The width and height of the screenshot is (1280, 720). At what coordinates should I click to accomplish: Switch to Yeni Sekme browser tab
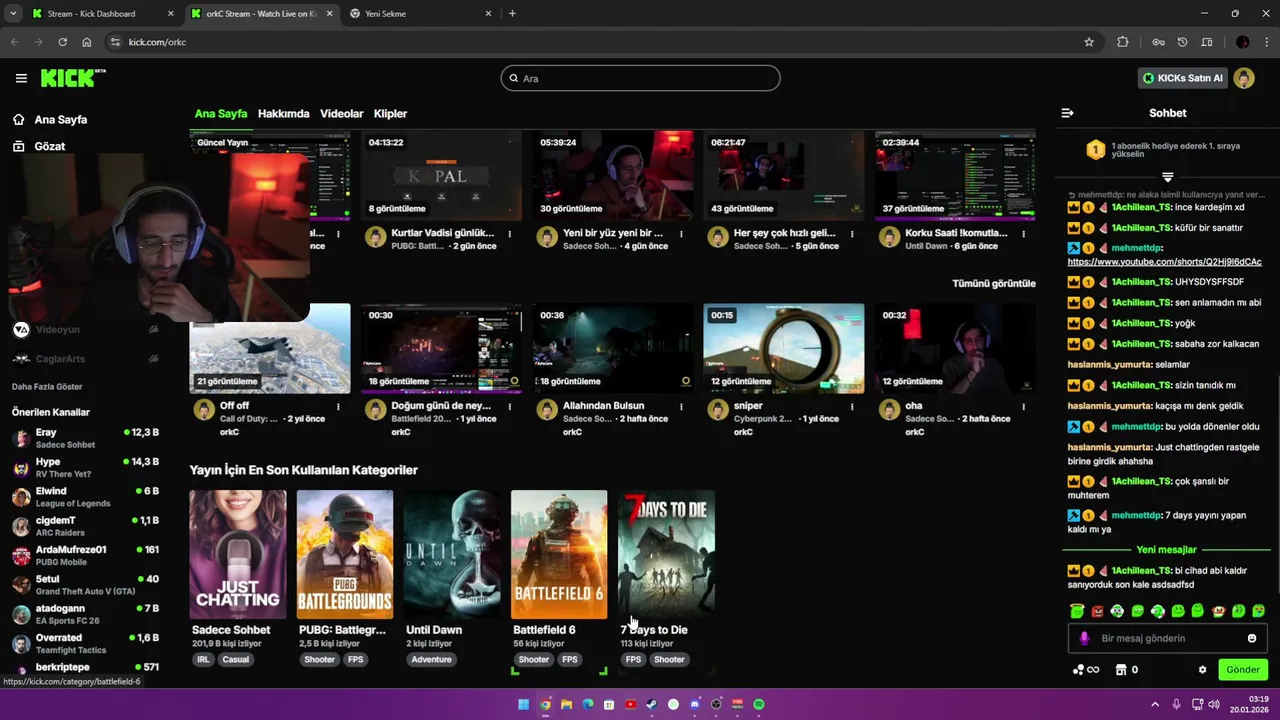(420, 14)
